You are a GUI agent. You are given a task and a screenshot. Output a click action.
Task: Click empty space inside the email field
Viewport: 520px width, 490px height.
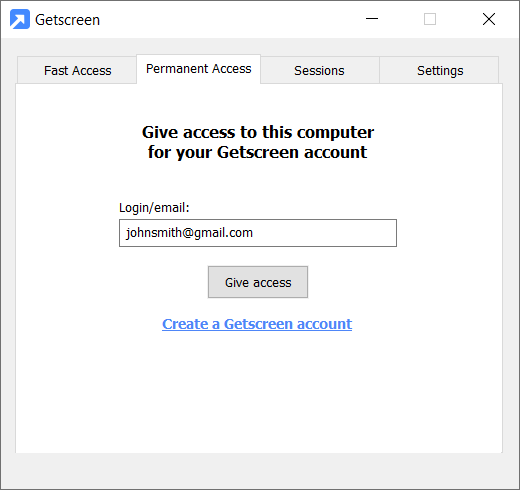tap(327, 233)
